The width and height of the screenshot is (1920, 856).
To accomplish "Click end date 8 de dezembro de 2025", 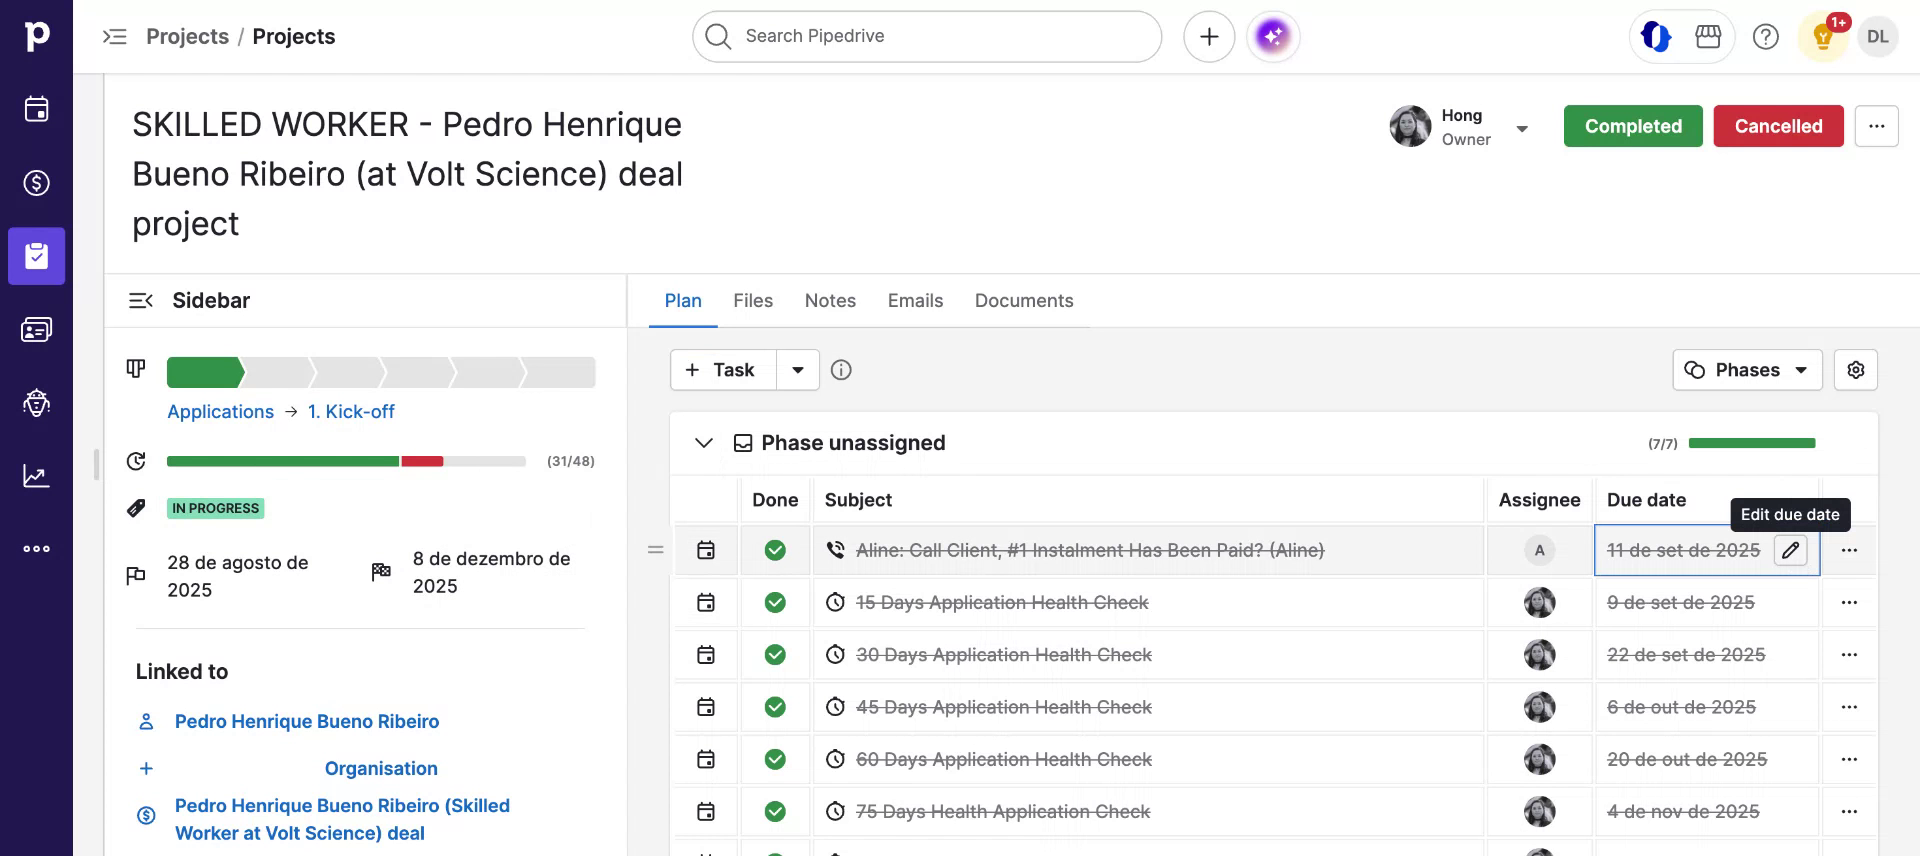I will 492,572.
